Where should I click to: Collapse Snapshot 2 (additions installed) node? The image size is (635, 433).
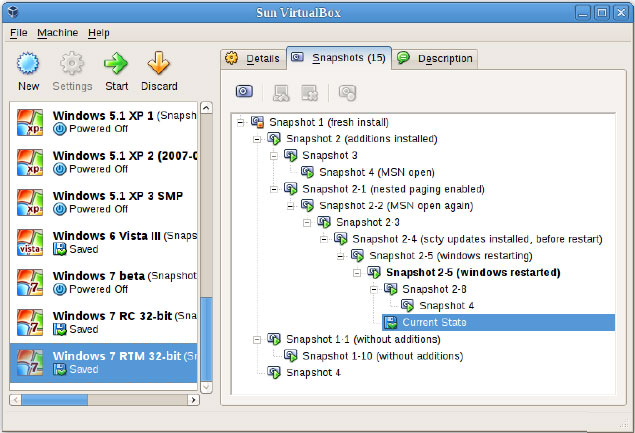pos(257,139)
